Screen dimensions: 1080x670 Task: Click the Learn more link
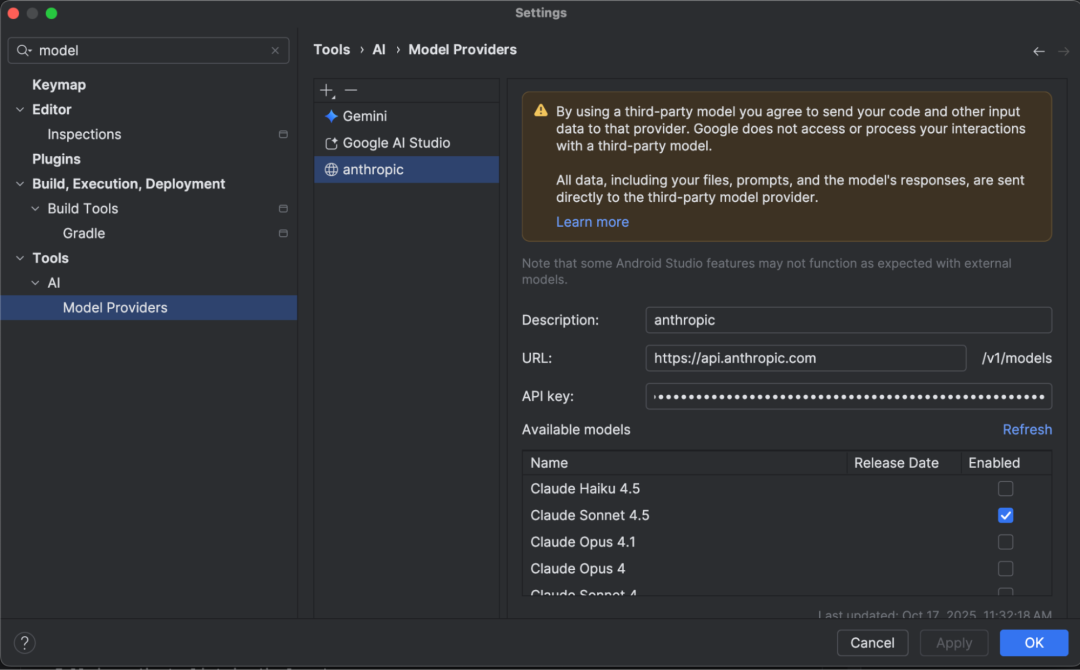tap(592, 222)
